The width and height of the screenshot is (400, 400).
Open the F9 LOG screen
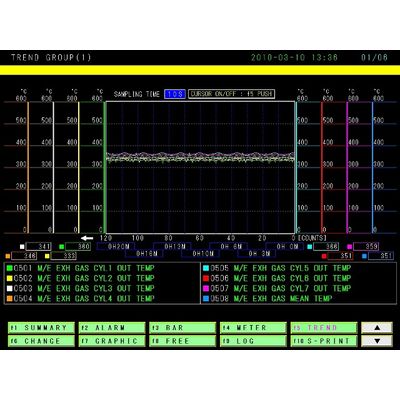[253, 341]
